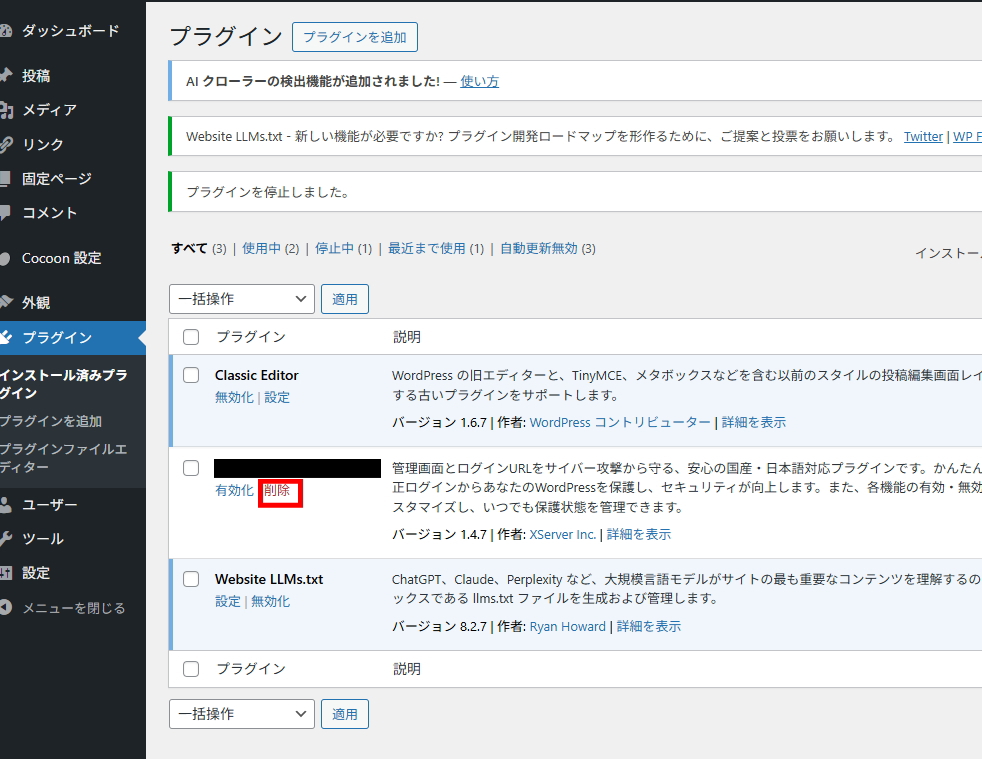Filter plugins by 停止中 tab

pos(334,248)
